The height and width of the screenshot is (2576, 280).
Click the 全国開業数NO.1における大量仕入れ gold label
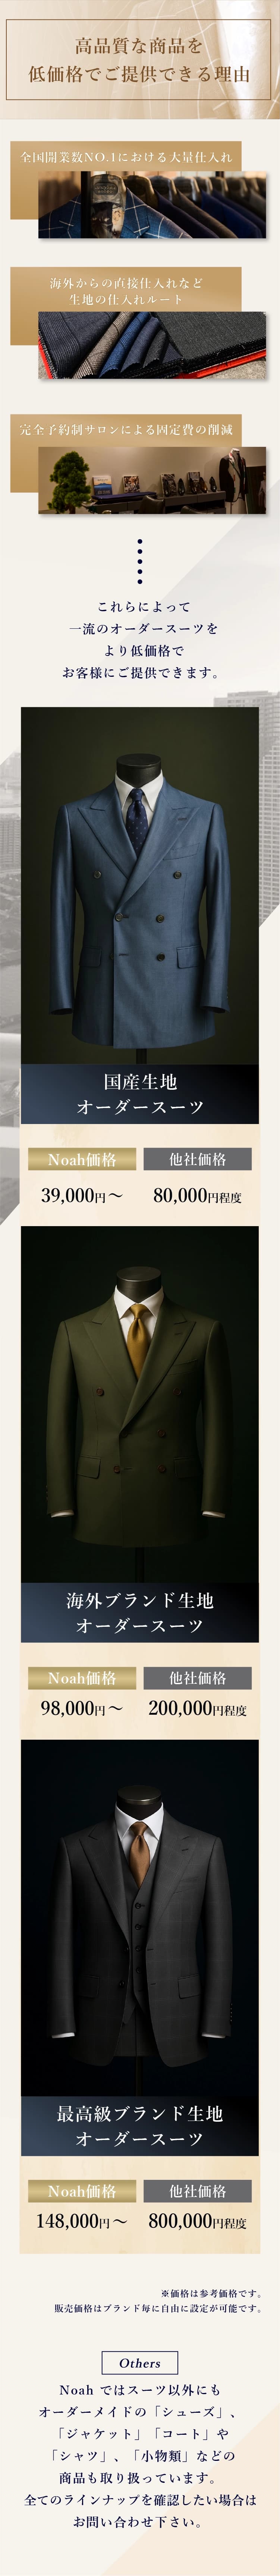(x=126, y=157)
